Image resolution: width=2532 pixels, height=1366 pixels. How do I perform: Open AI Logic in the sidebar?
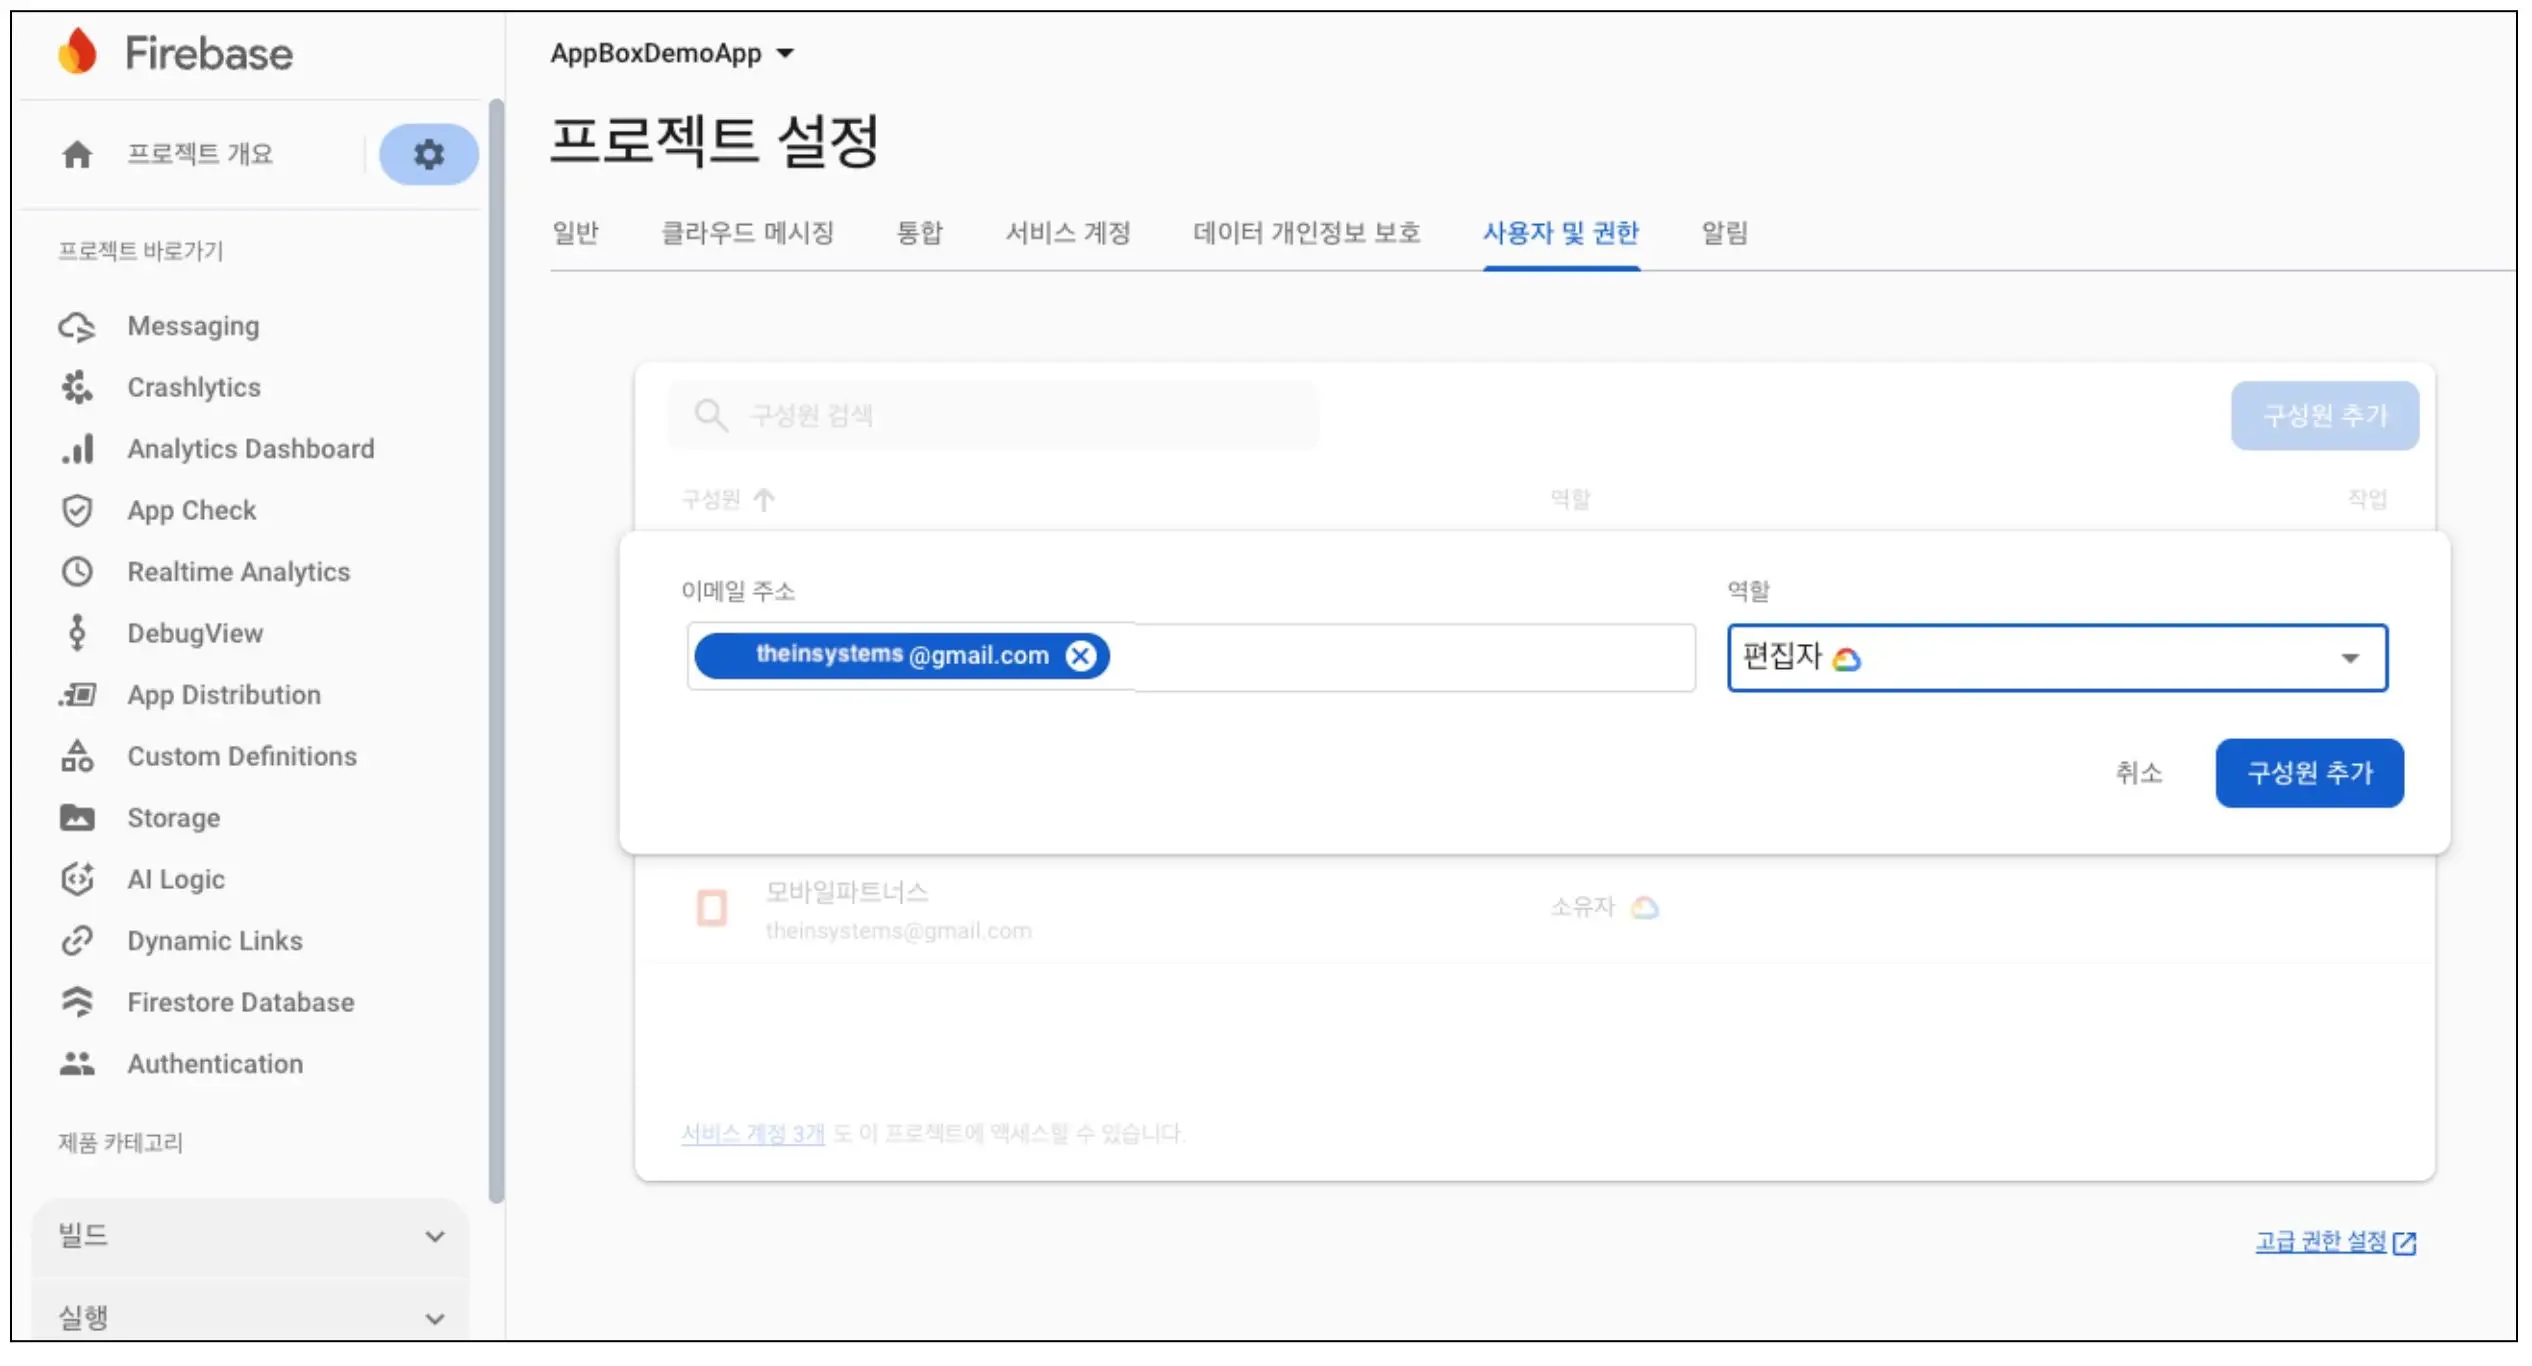[176, 879]
